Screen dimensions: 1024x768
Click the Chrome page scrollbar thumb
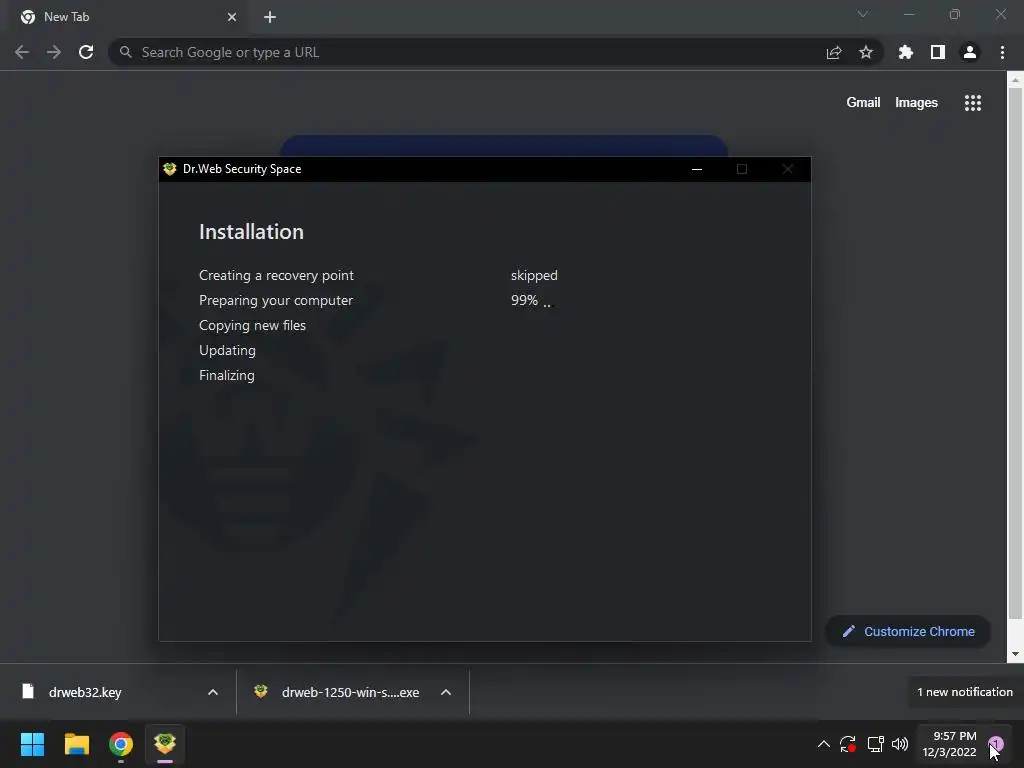click(x=1015, y=353)
